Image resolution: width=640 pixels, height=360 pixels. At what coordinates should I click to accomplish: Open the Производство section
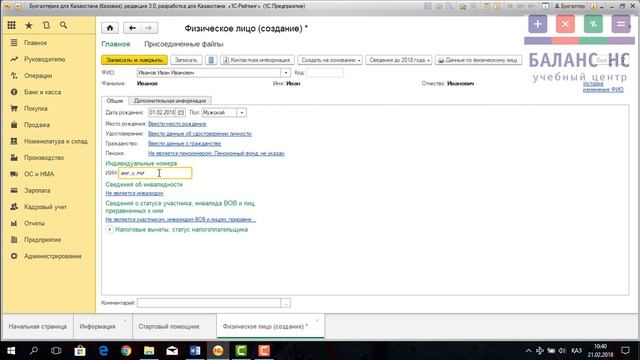pyautogui.click(x=44, y=158)
